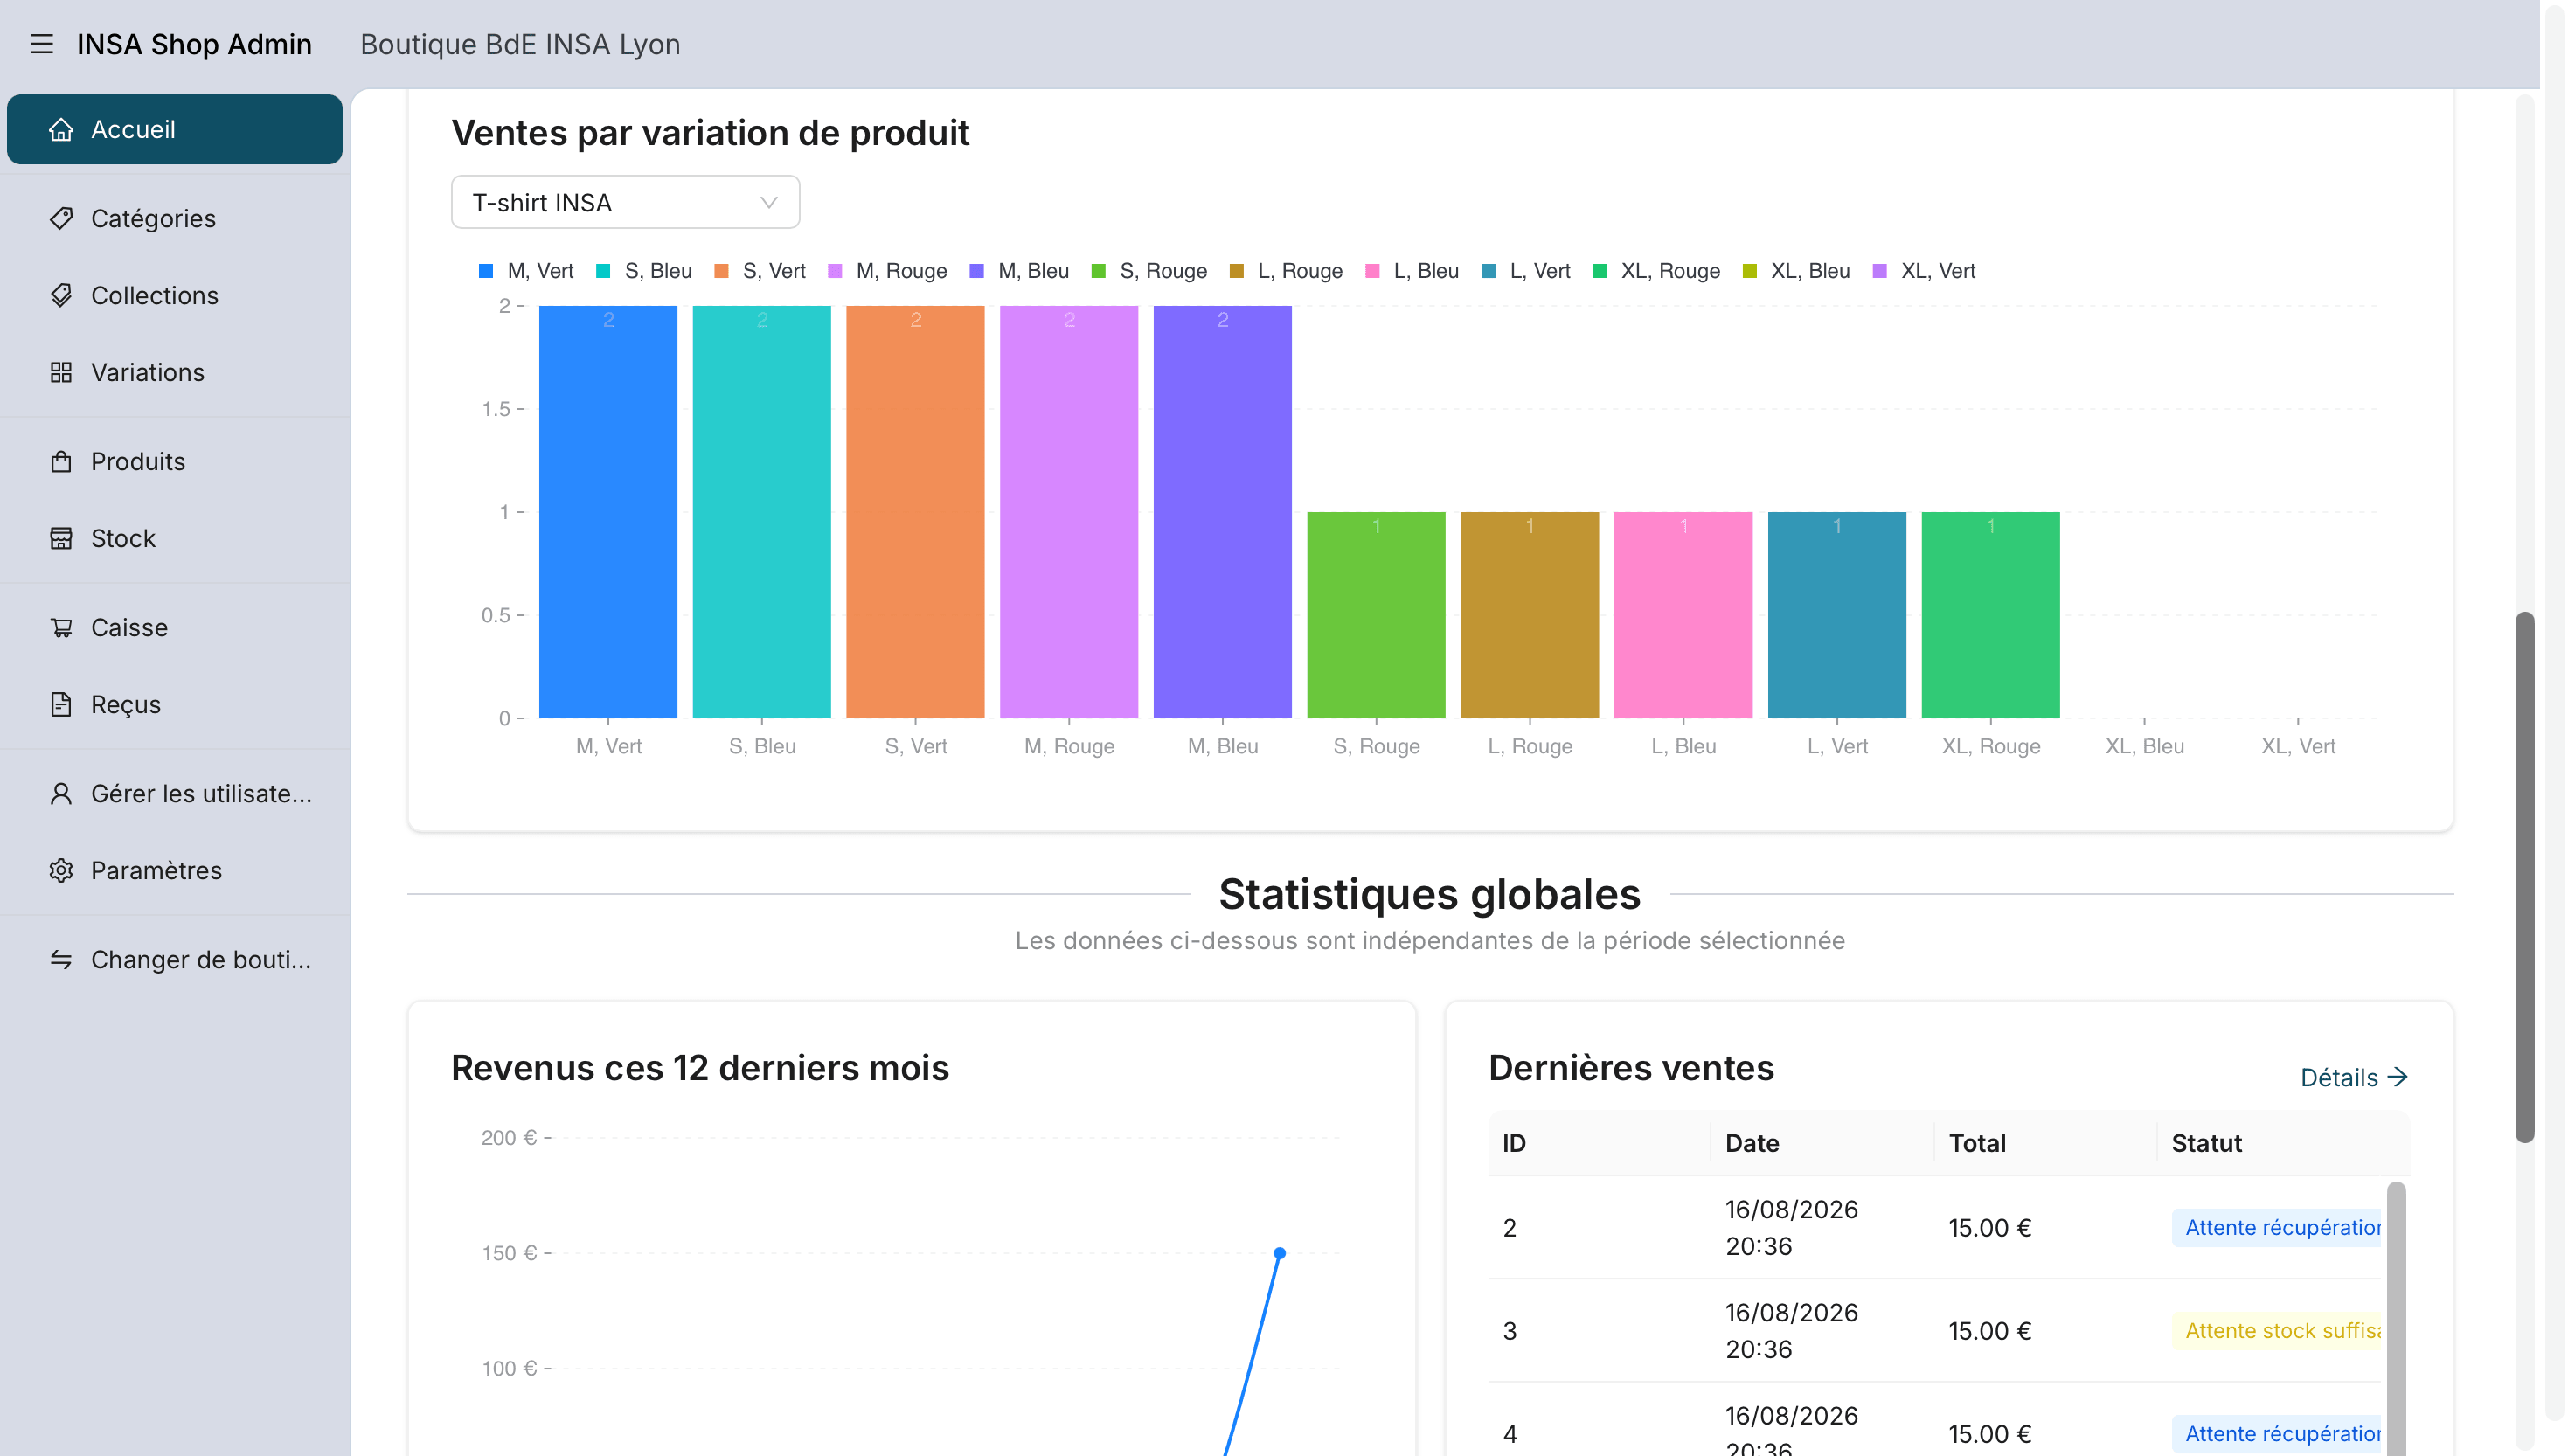Open the Produits section
The width and height of the screenshot is (2568, 1456).
[175, 461]
